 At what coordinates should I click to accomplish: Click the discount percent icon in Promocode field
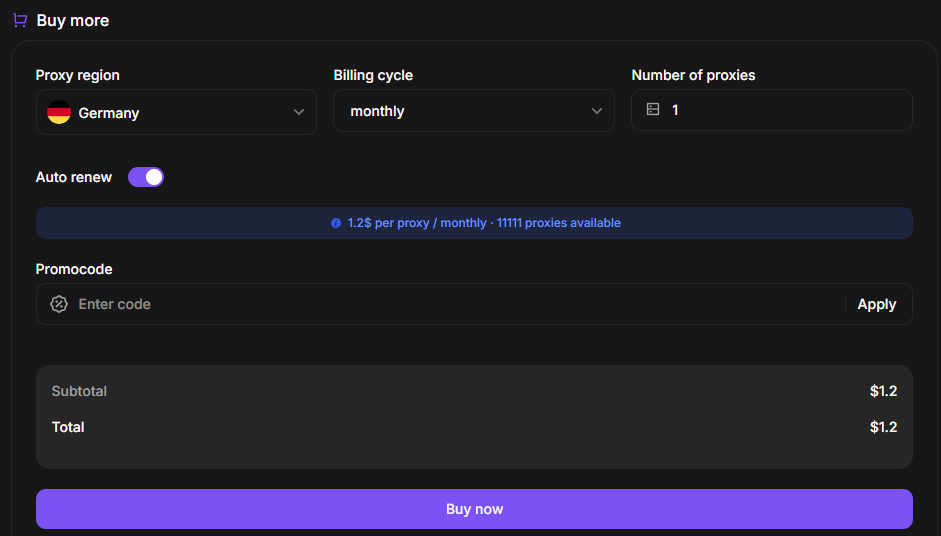[59, 304]
